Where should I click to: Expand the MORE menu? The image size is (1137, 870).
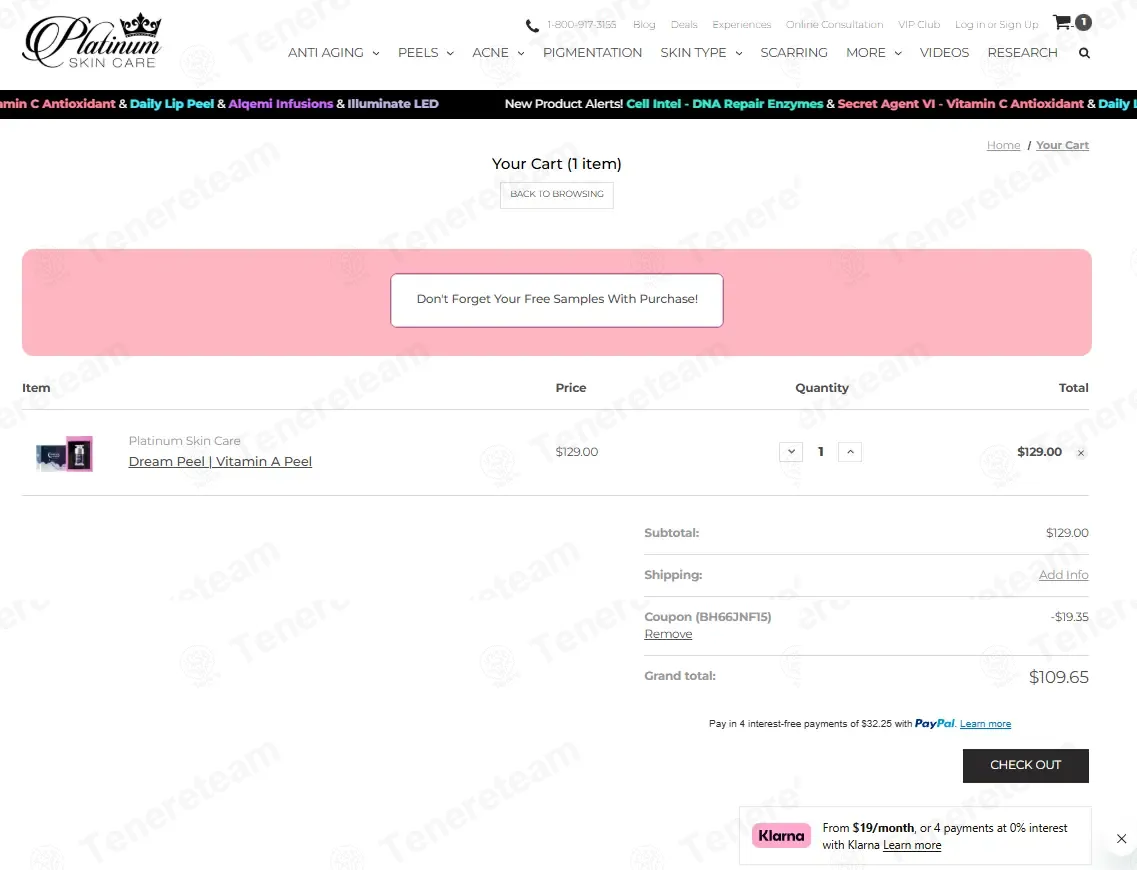[x=874, y=53]
